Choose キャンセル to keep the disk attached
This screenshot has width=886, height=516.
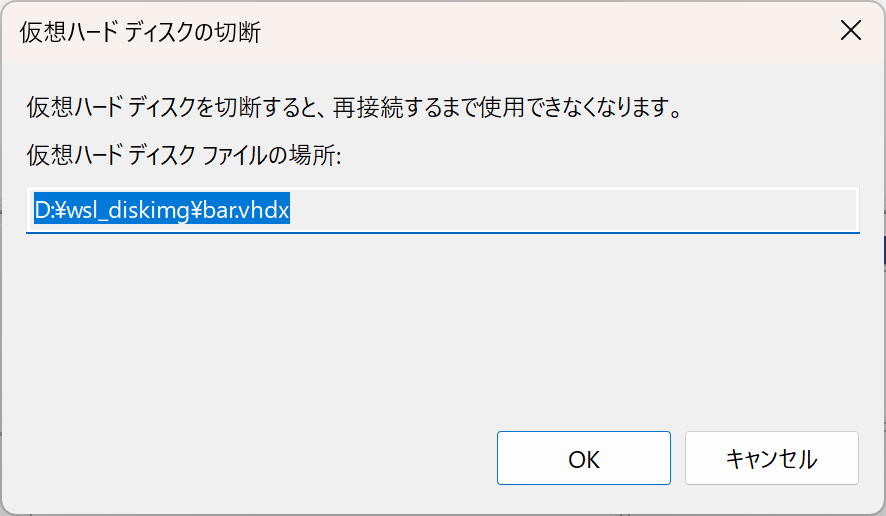tap(771, 458)
